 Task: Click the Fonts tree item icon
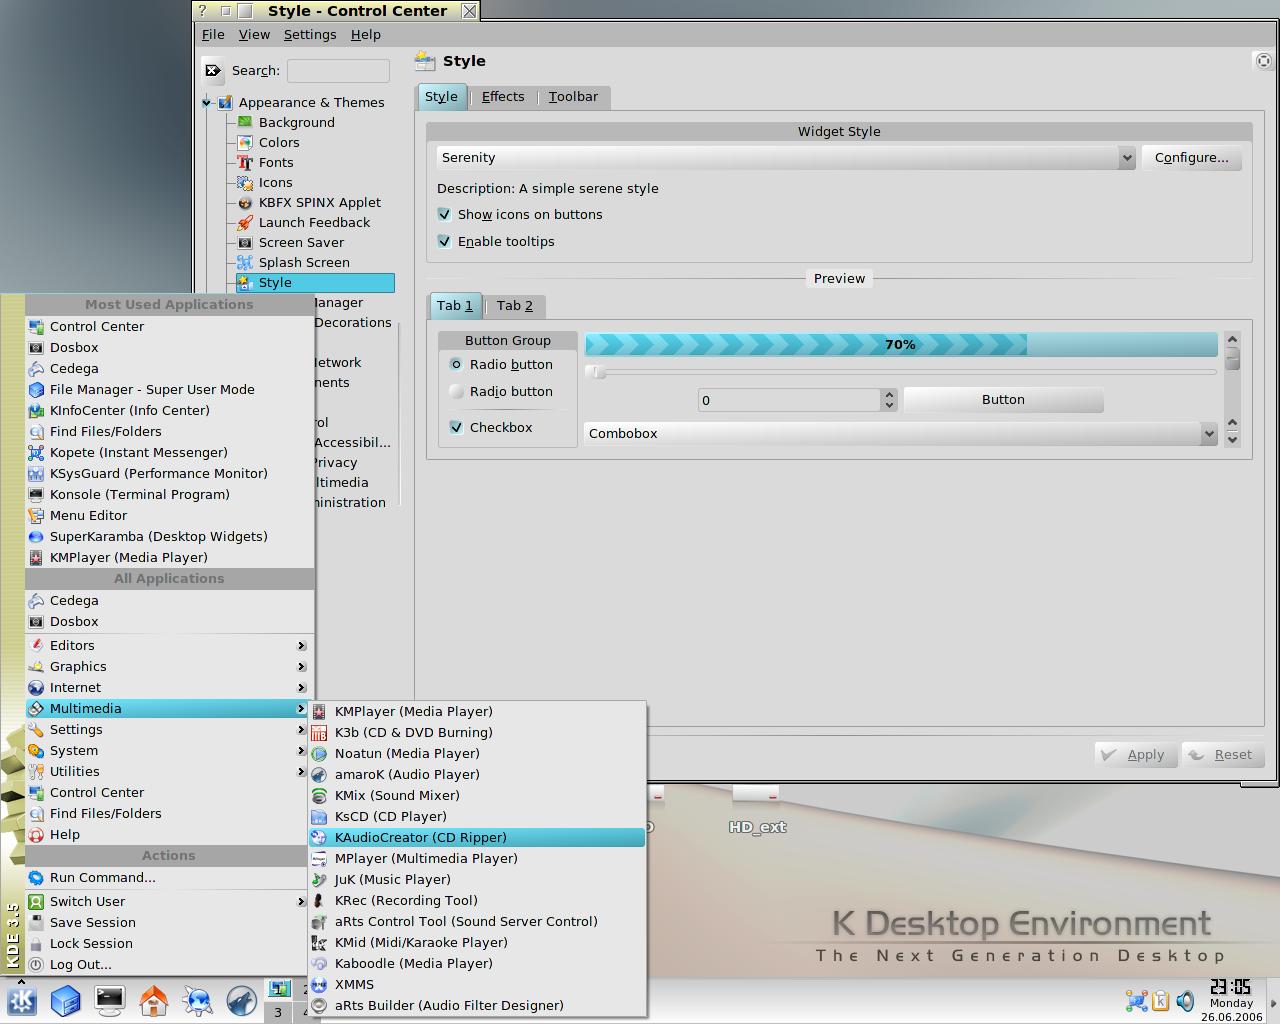(x=245, y=162)
